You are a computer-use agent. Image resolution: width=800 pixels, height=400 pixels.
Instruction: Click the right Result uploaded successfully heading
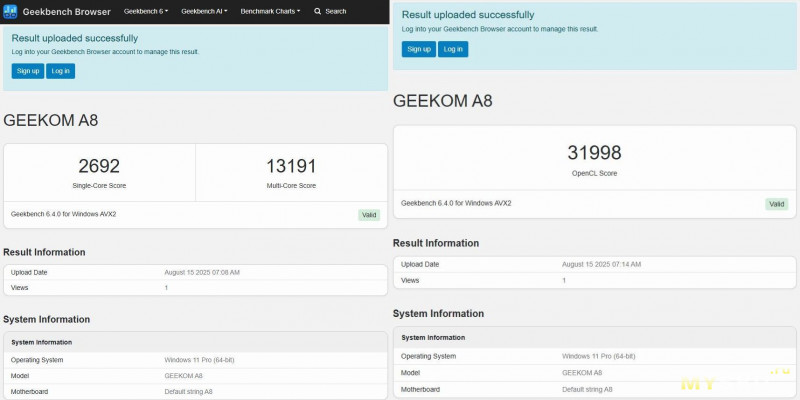point(468,15)
